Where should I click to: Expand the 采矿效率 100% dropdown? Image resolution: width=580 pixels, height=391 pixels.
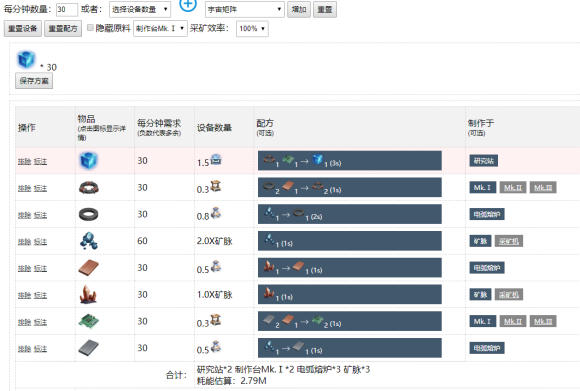click(252, 28)
